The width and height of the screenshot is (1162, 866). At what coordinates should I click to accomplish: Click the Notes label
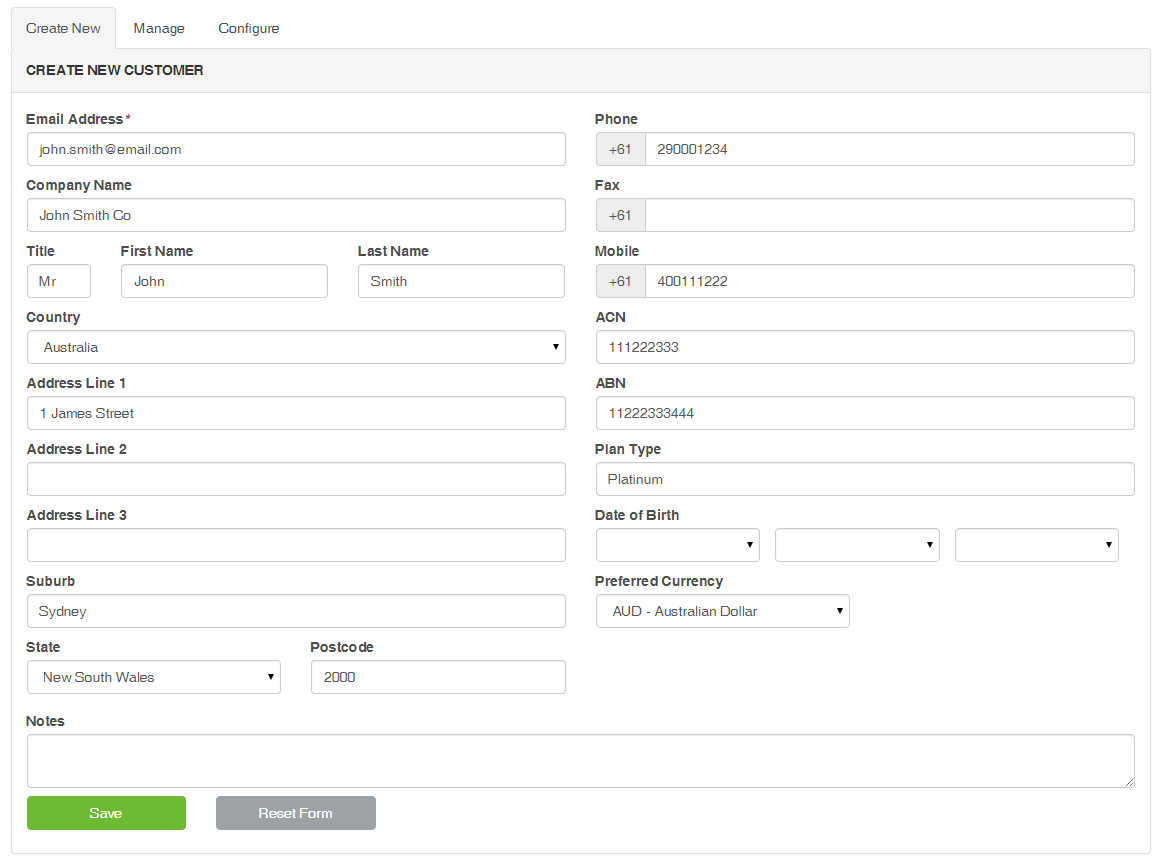click(x=45, y=721)
